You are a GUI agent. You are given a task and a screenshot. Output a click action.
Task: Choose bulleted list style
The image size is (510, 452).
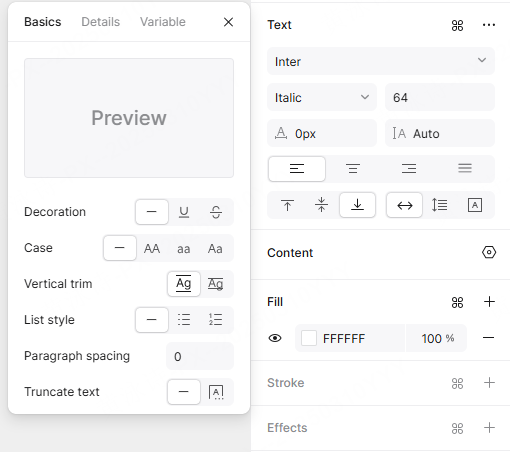click(184, 320)
